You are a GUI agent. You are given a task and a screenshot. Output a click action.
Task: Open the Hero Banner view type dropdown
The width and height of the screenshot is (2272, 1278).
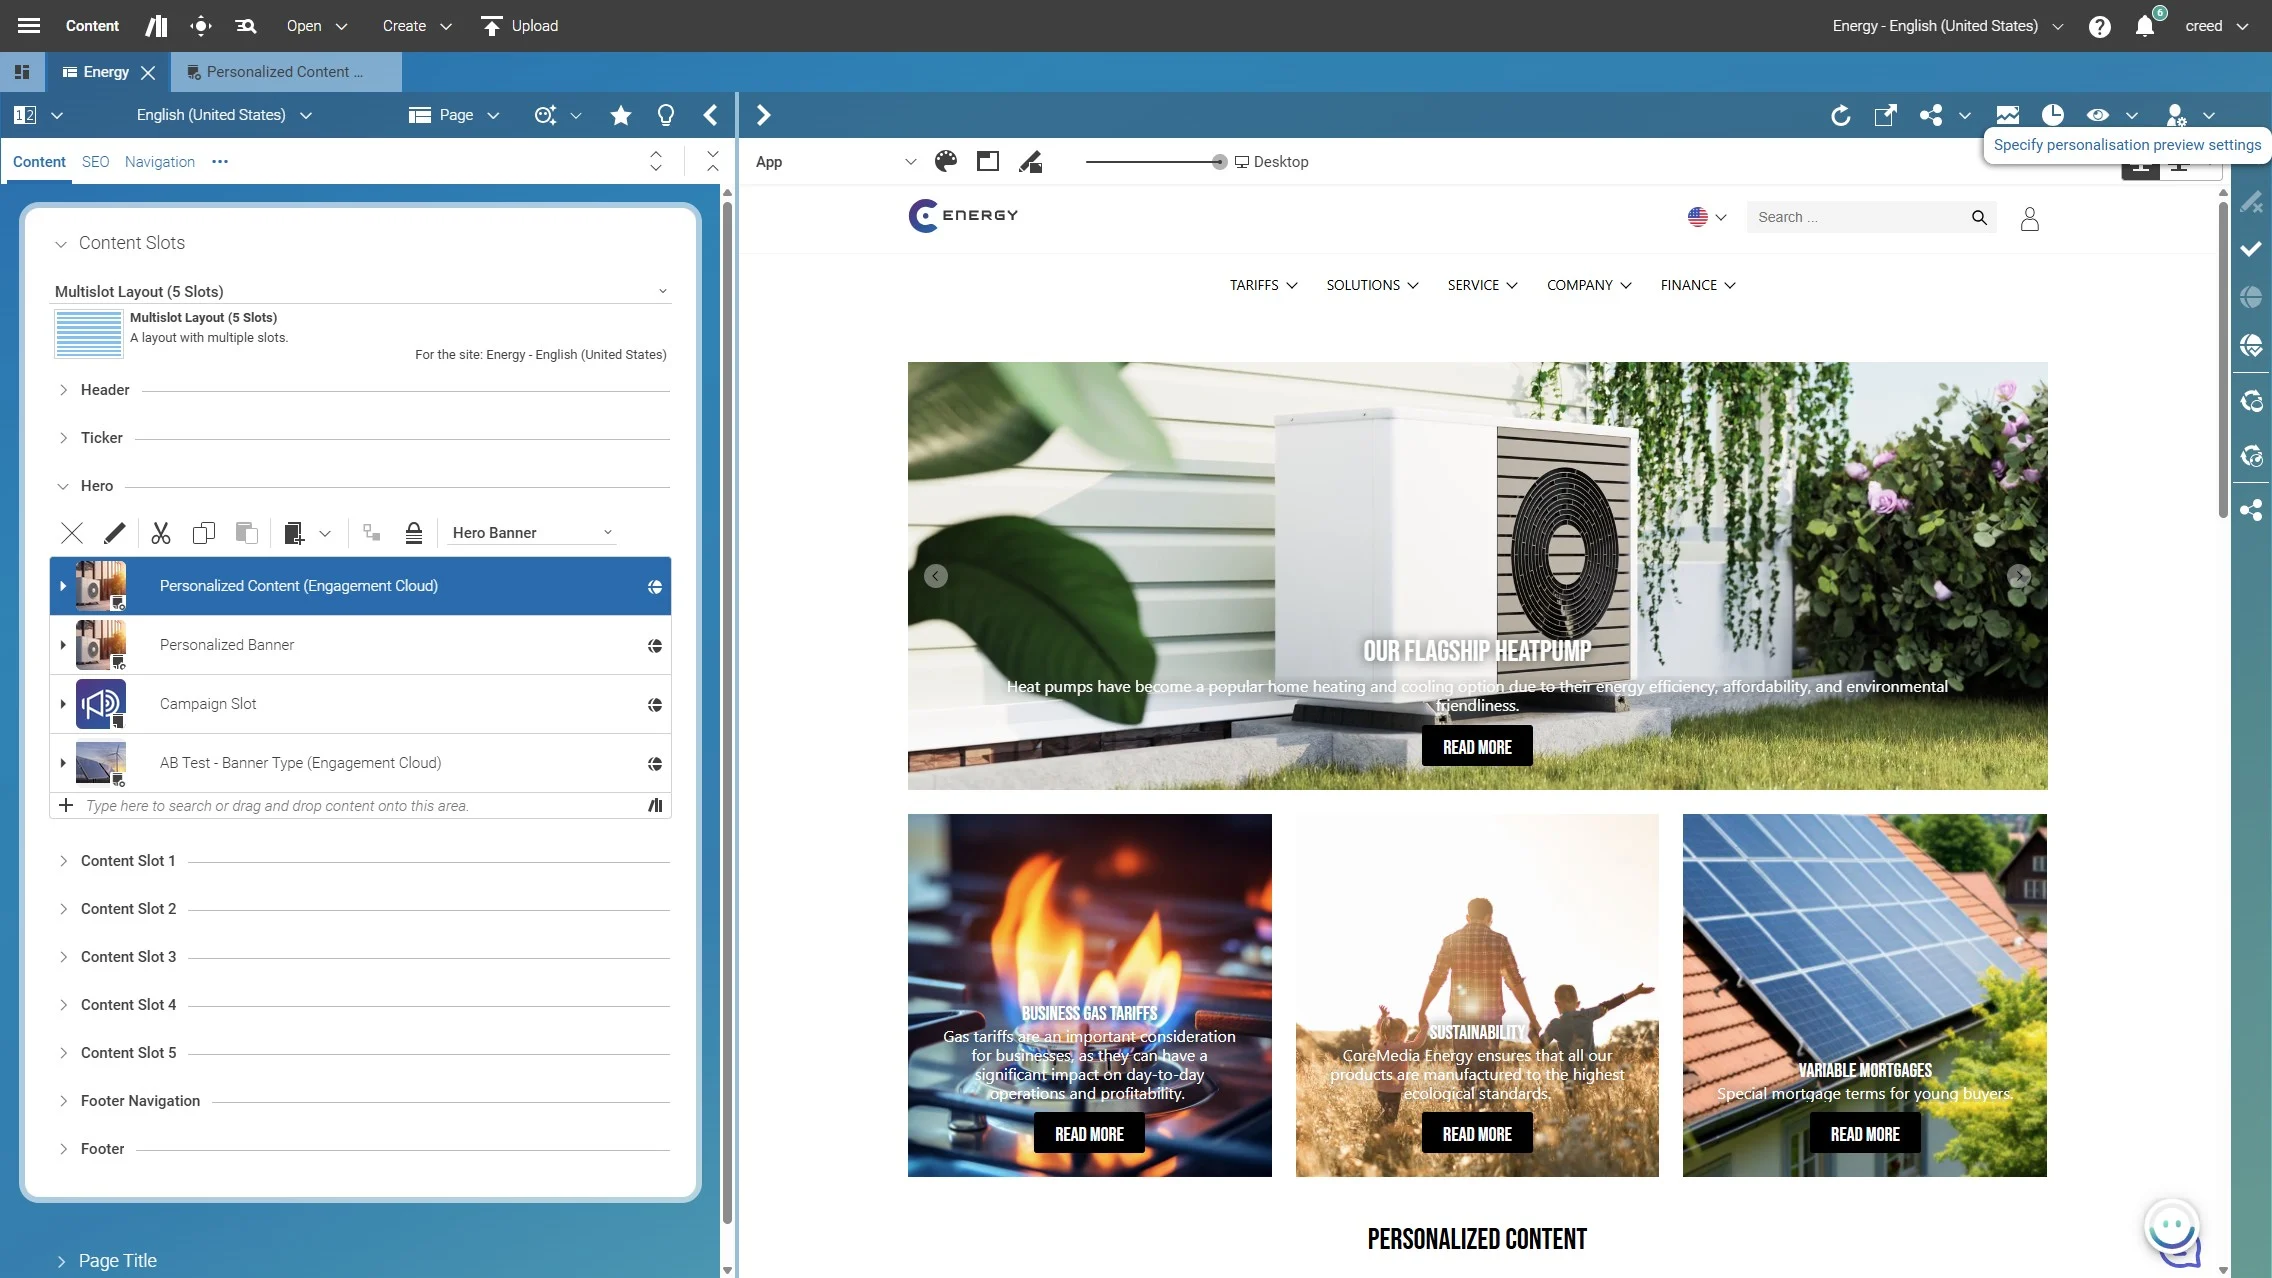(x=532, y=533)
